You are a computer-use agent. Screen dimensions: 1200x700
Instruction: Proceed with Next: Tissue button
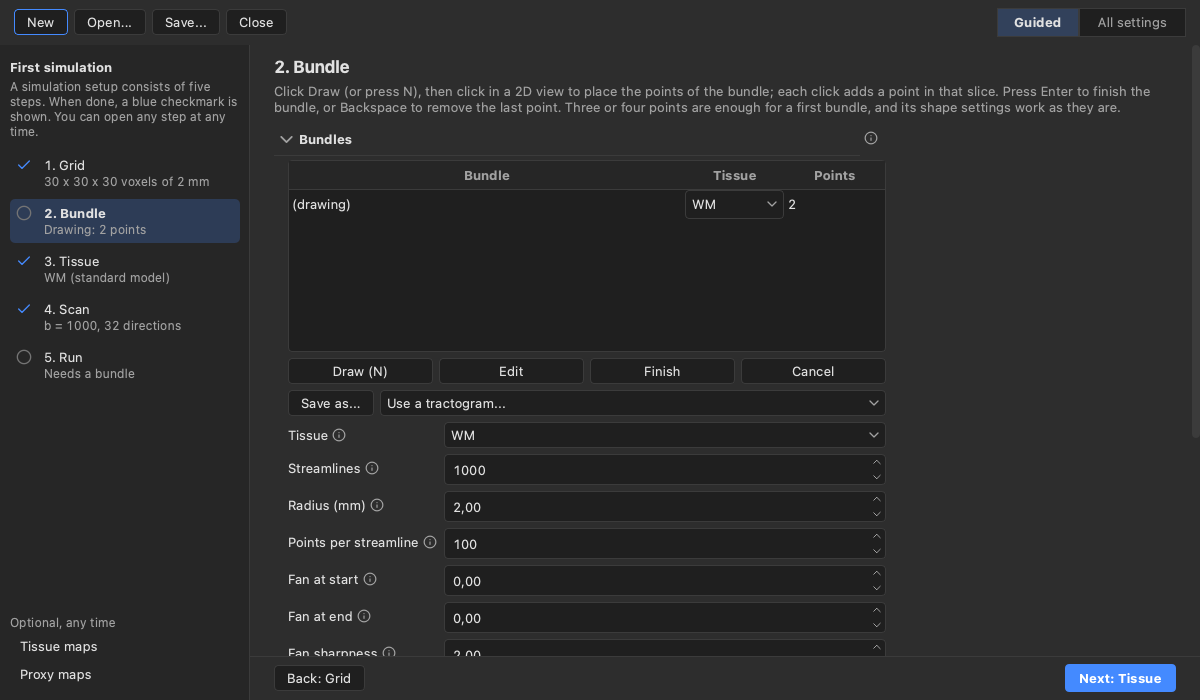point(1120,678)
